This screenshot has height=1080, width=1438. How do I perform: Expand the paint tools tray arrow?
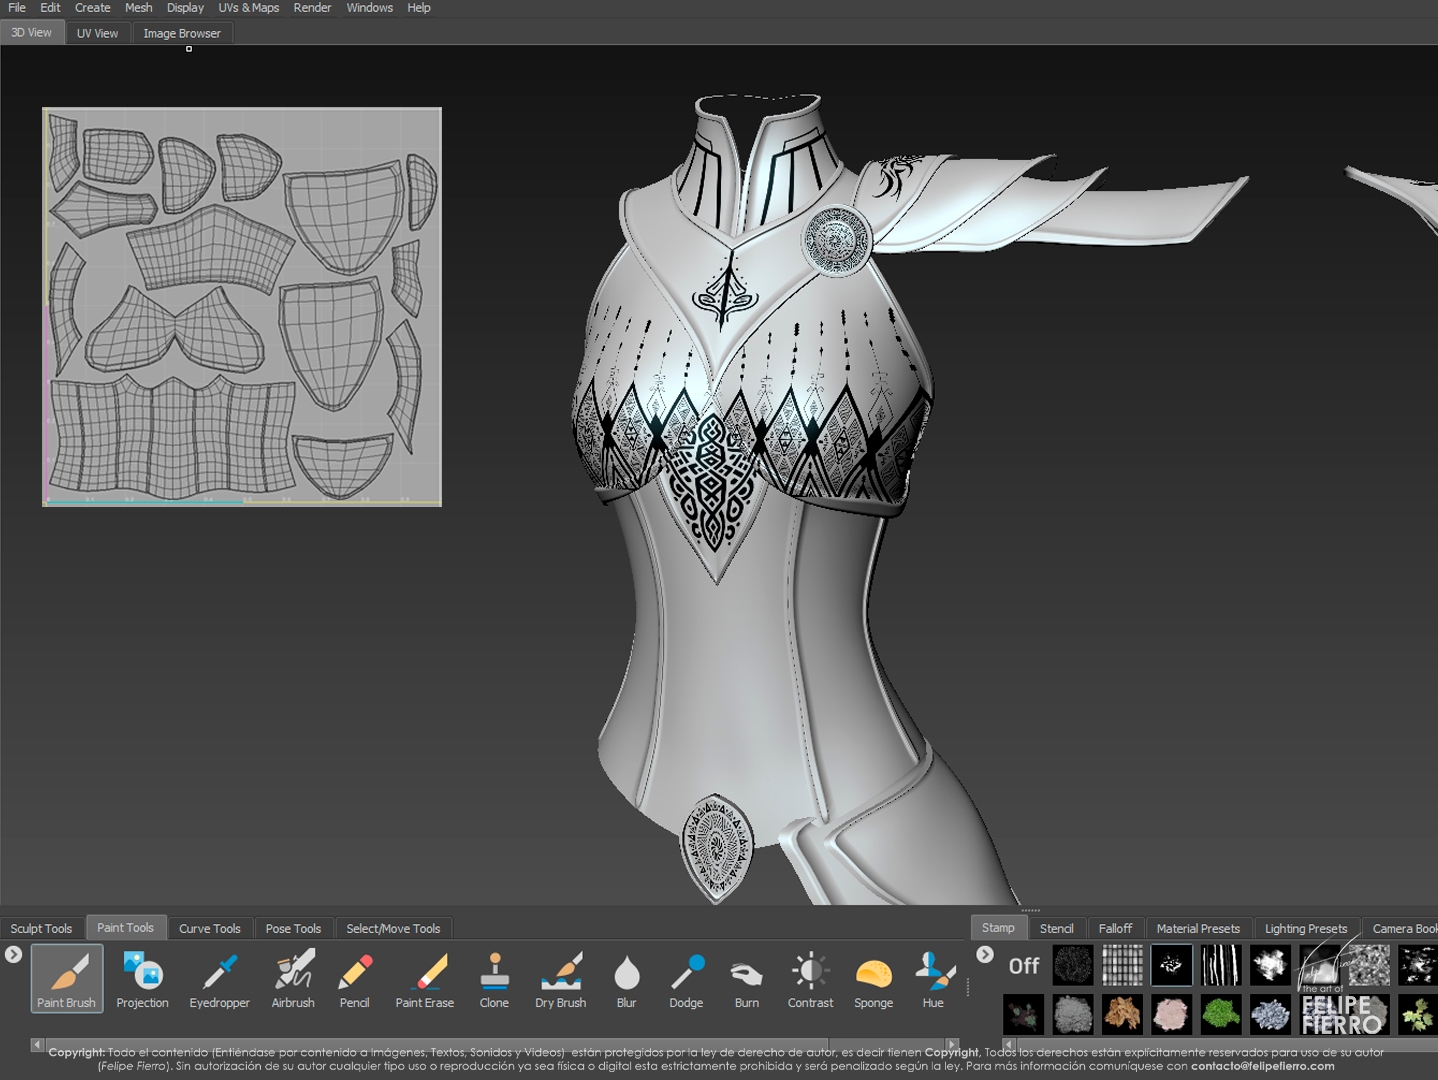coord(13,955)
